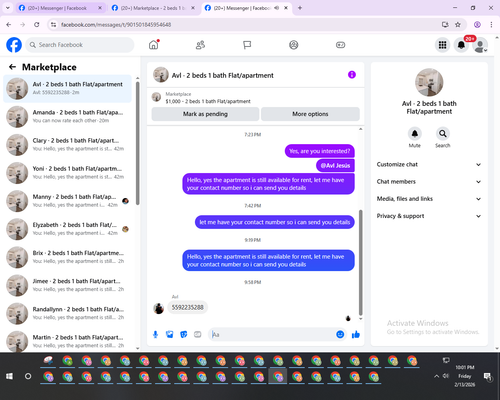Search in conversation with magnifier icon
Screen dimensions: 500x400
443,134
